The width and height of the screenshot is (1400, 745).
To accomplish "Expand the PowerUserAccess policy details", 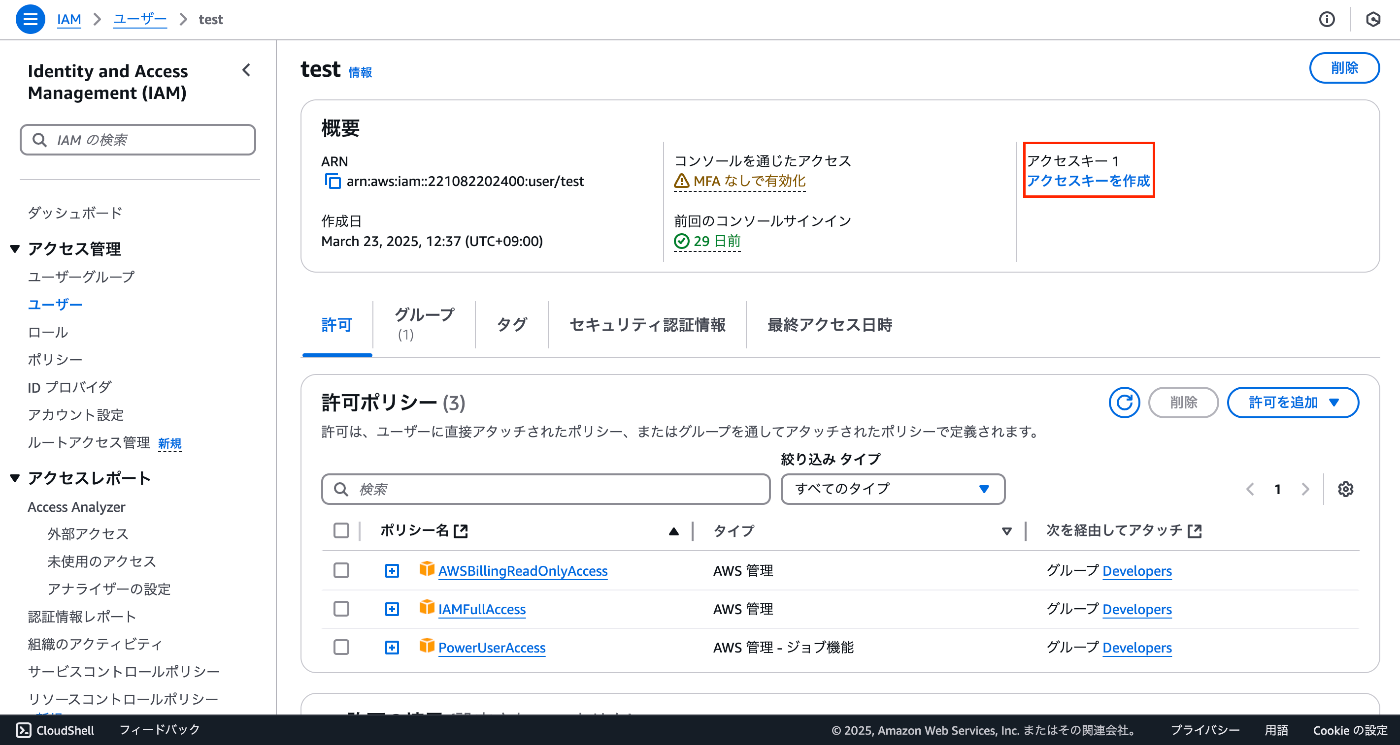I will 392,647.
